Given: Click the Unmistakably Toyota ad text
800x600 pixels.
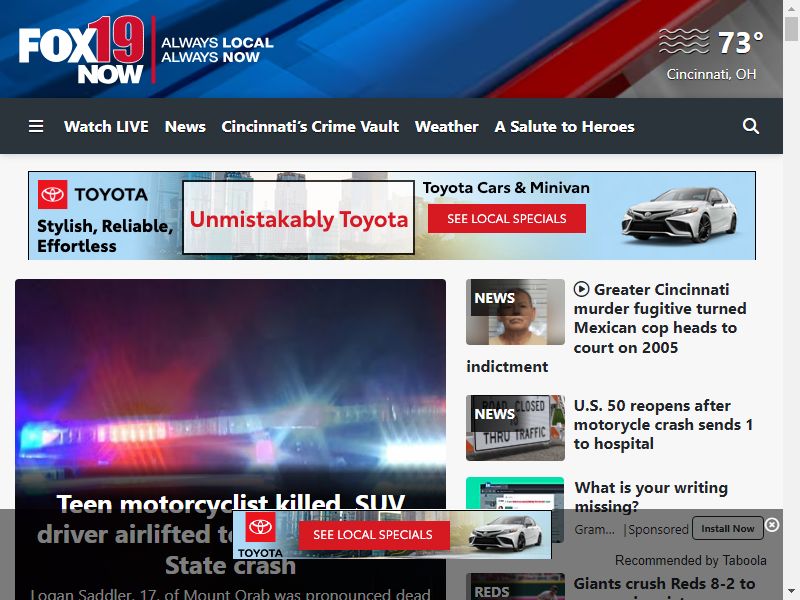Looking at the screenshot, I should 298,219.
